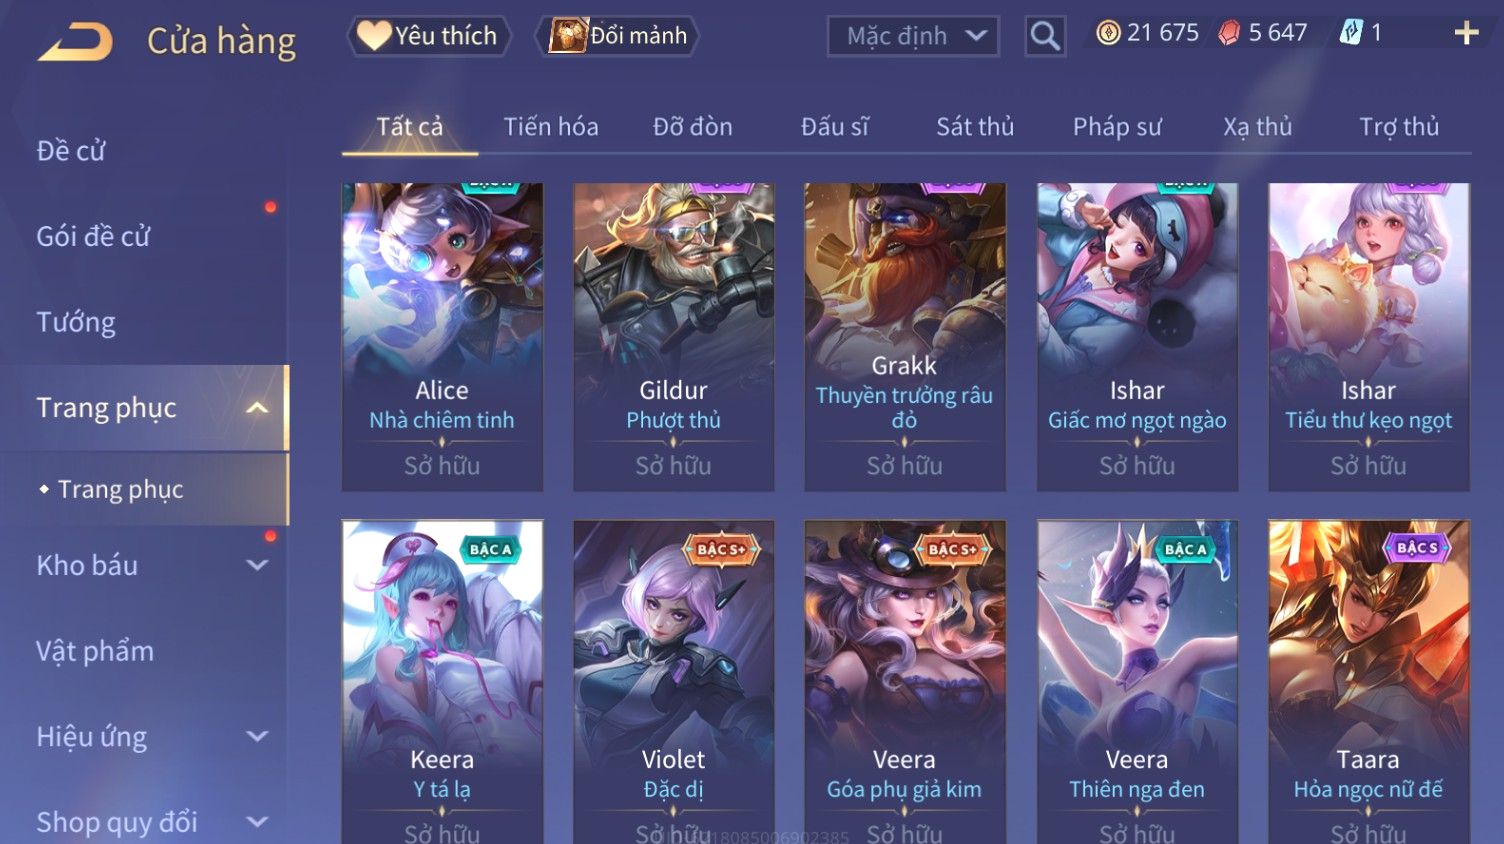
Task: Tap the gold coin balance icon
Action: click(x=1108, y=33)
